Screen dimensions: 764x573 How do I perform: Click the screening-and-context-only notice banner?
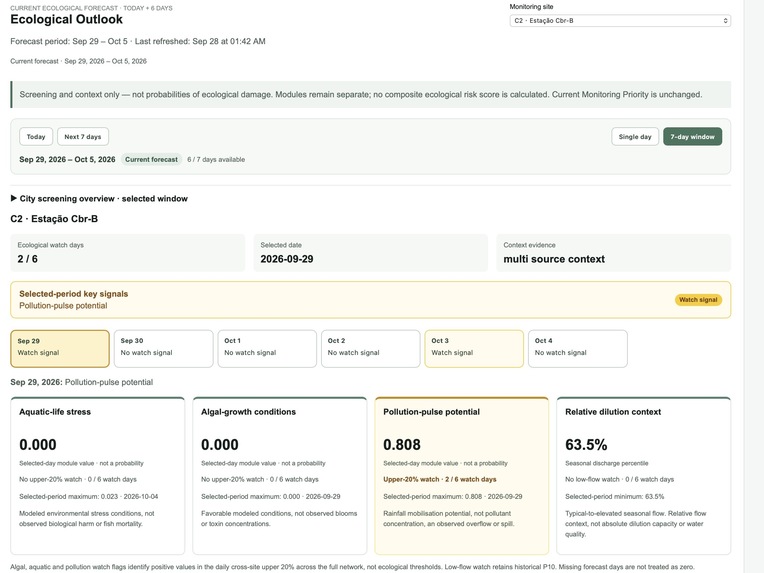tap(371, 95)
